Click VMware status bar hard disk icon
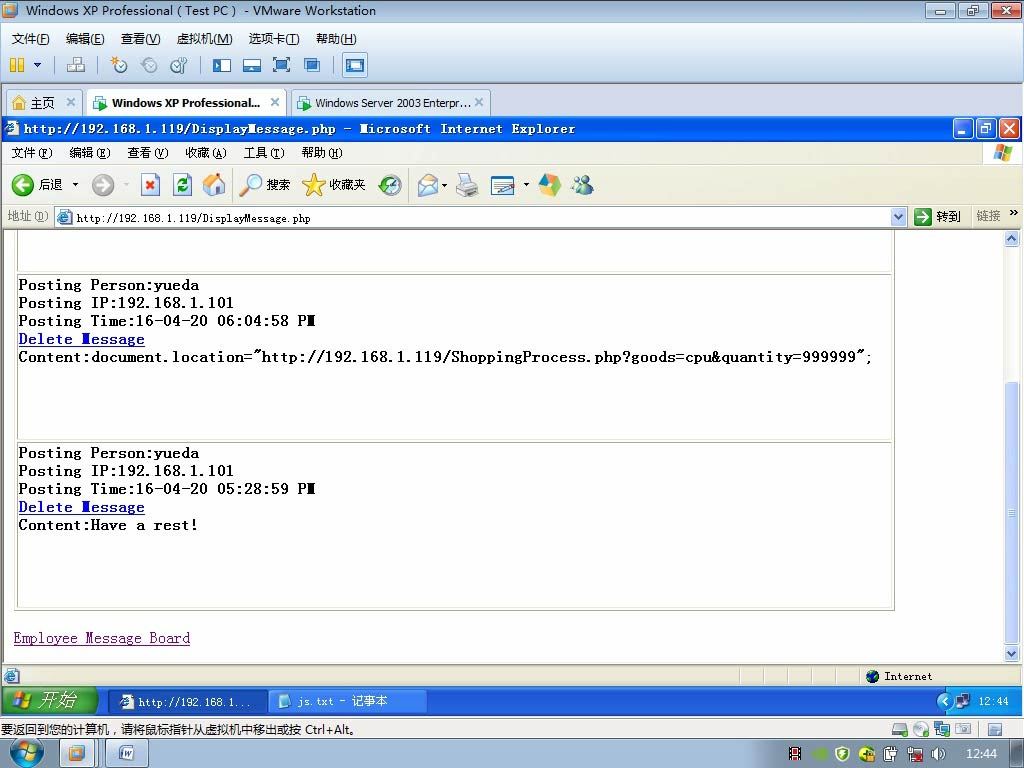1024x768 pixels. (899, 729)
